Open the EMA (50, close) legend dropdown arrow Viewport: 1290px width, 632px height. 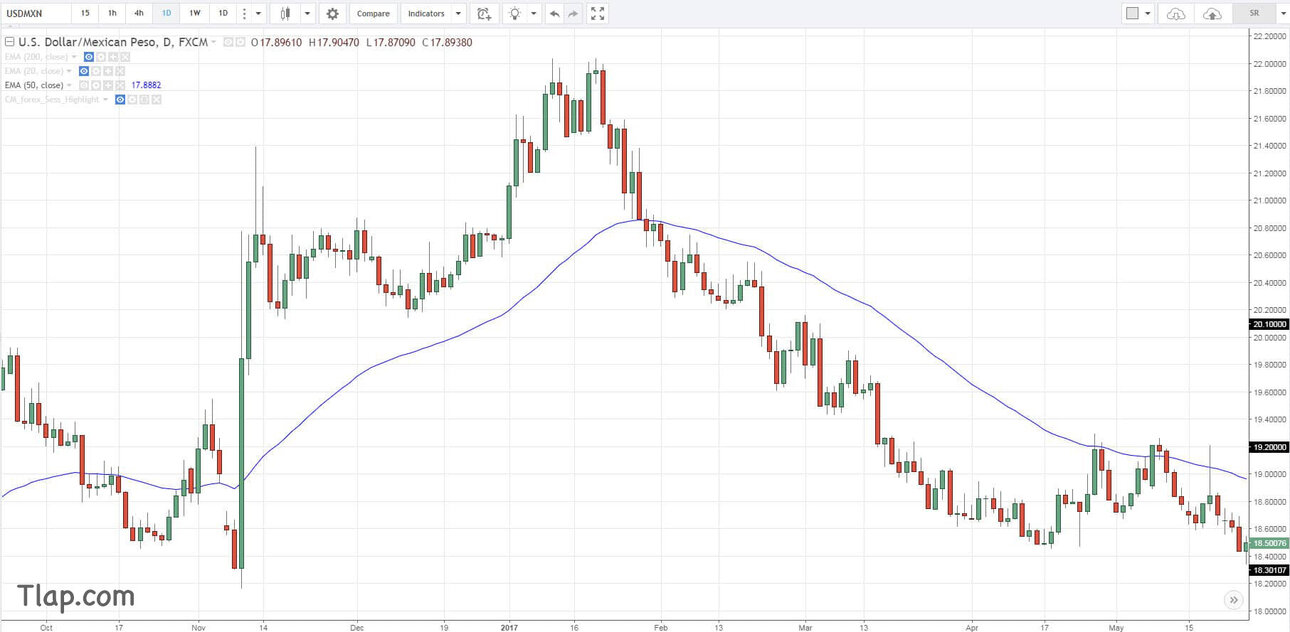pos(69,85)
